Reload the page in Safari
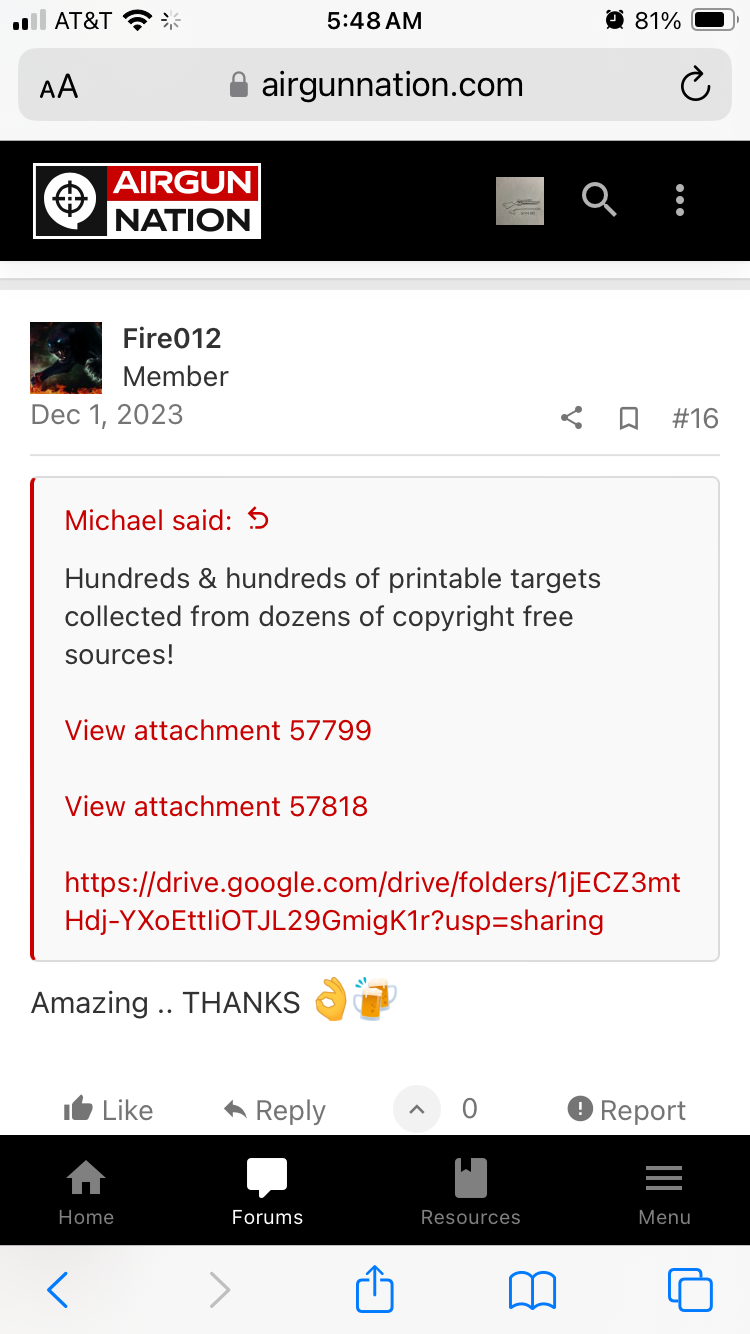Image resolution: width=750 pixels, height=1334 pixels. [695, 85]
